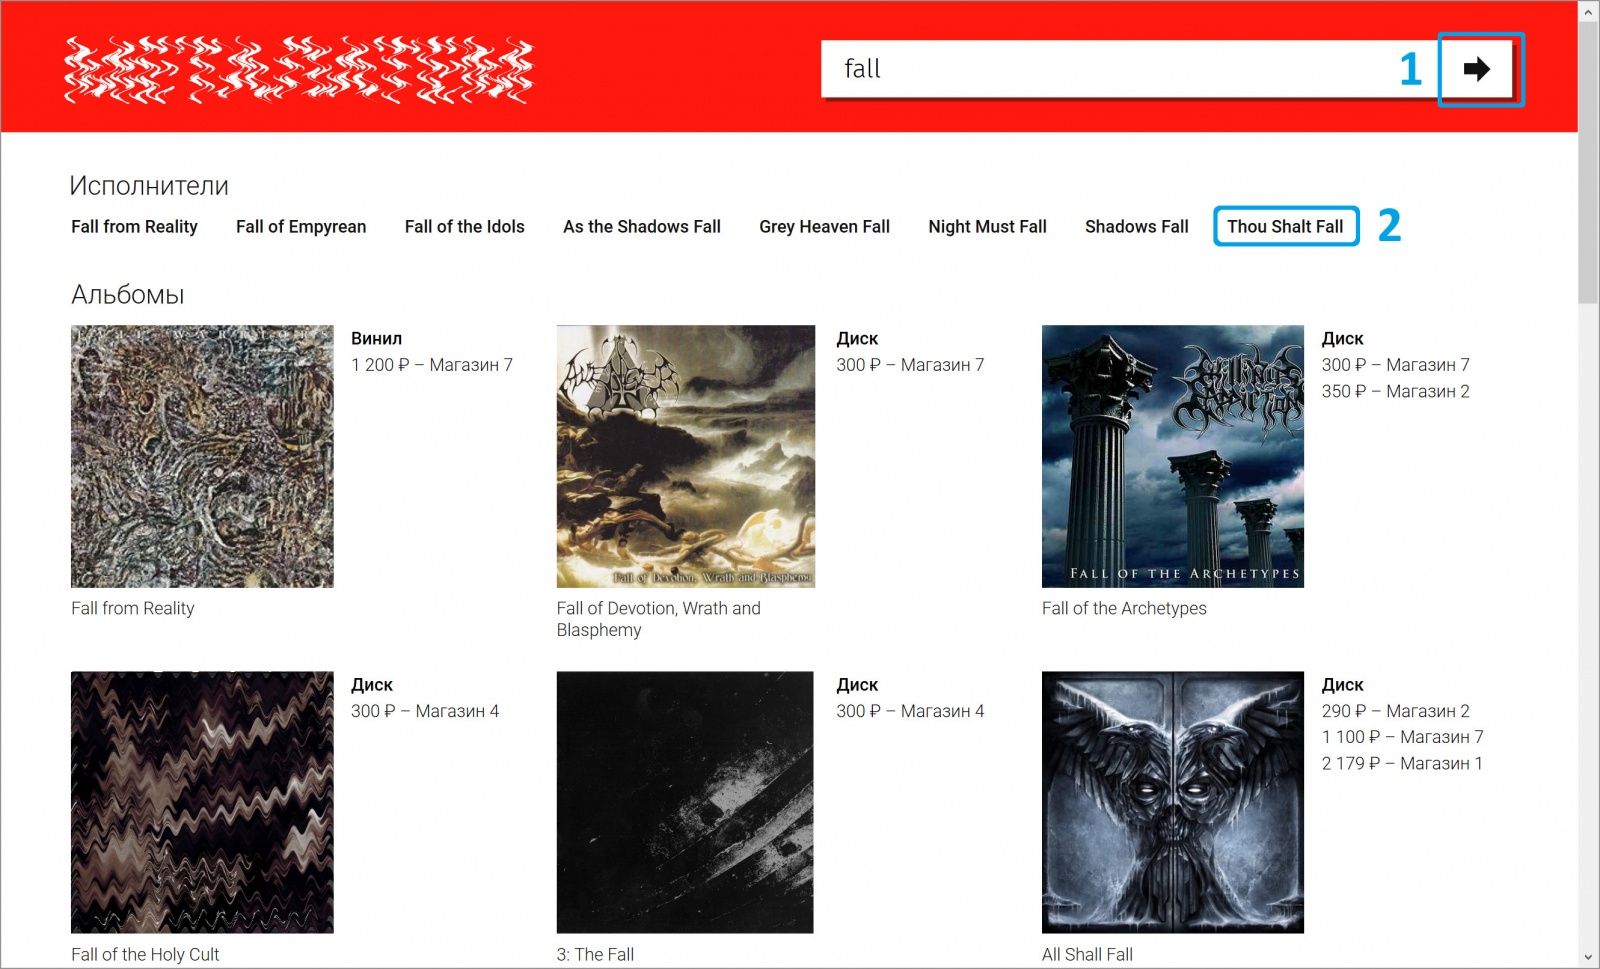Click album title "3: The Fall"
The height and width of the screenshot is (969, 1600).
pyautogui.click(x=595, y=954)
